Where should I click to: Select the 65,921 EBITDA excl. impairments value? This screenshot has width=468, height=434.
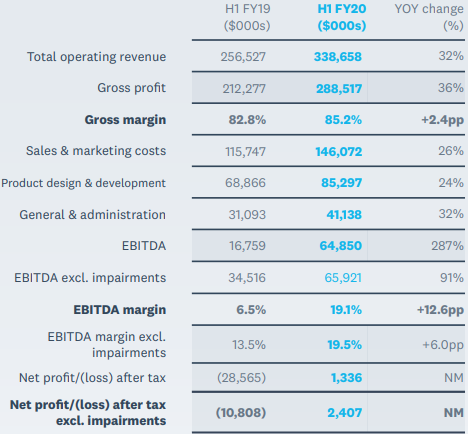tap(343, 278)
